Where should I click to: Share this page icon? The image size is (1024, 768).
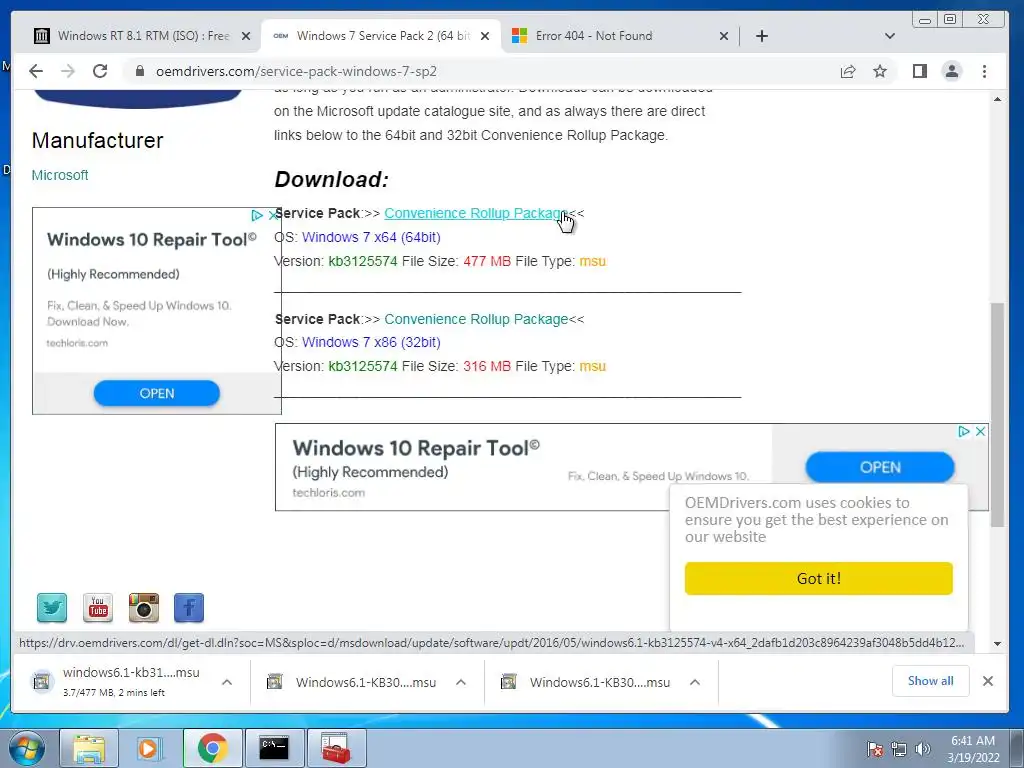point(848,71)
